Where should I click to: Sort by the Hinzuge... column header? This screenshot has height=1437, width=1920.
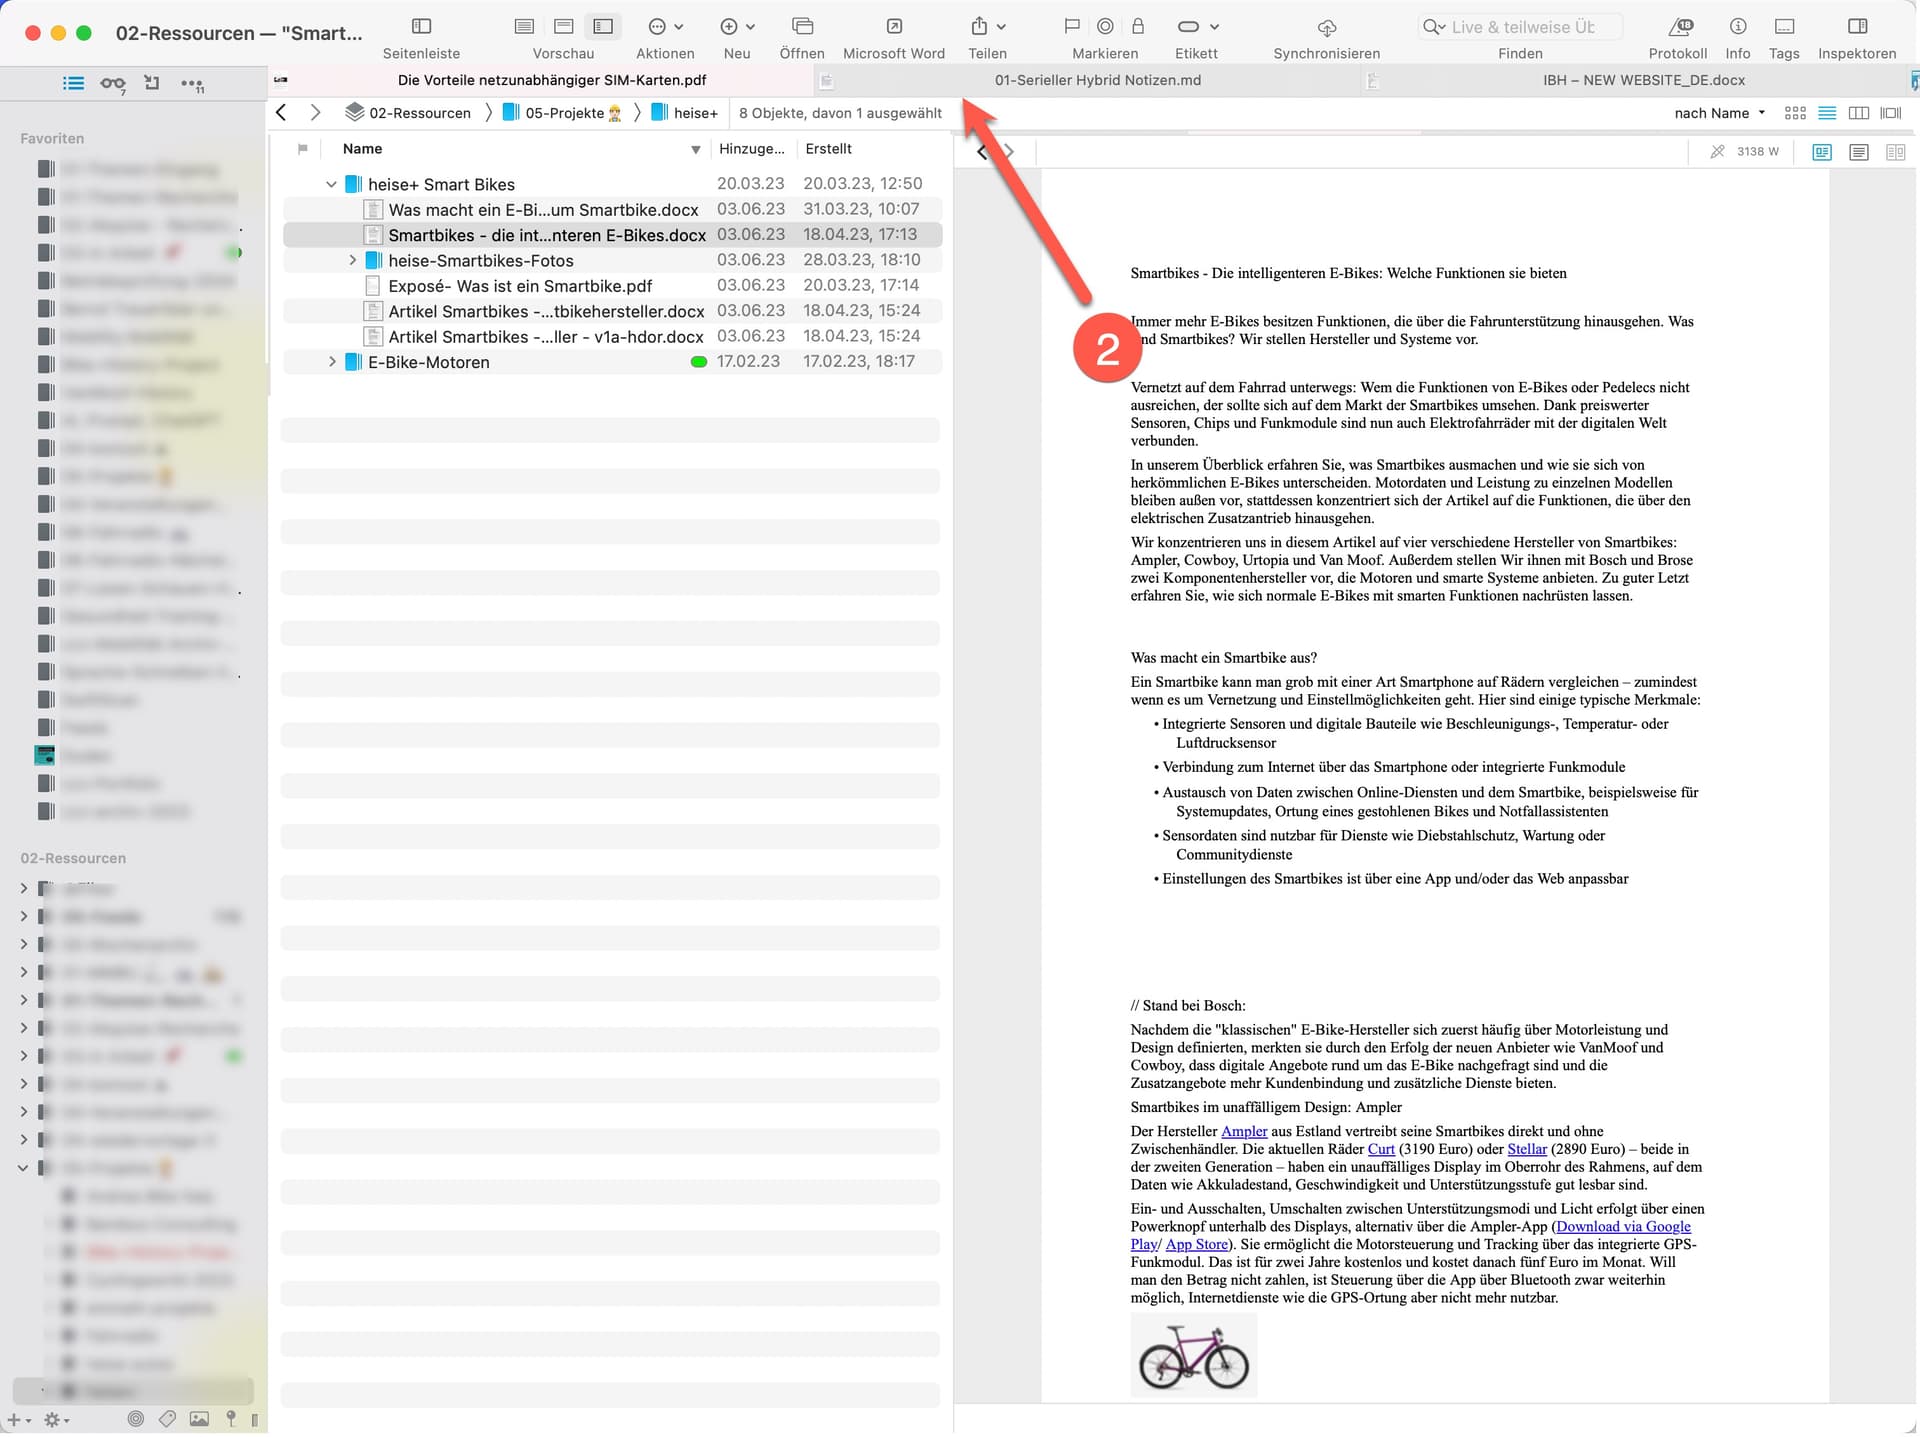pos(752,149)
